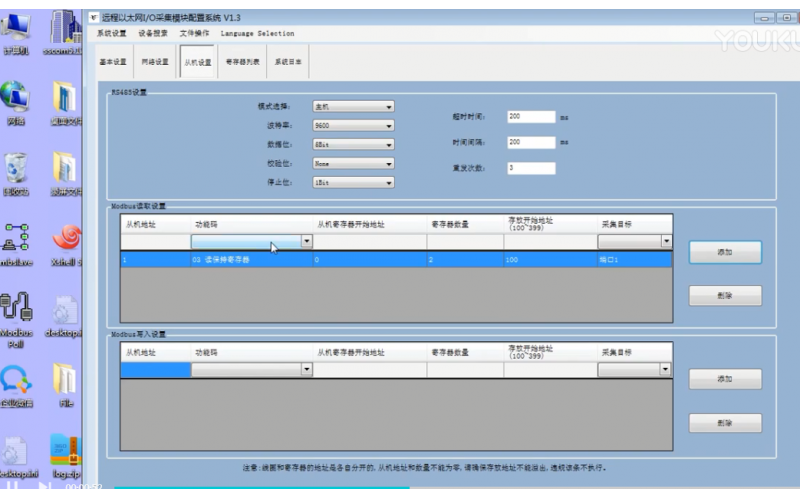Click the 超时时间 input field

[530, 116]
